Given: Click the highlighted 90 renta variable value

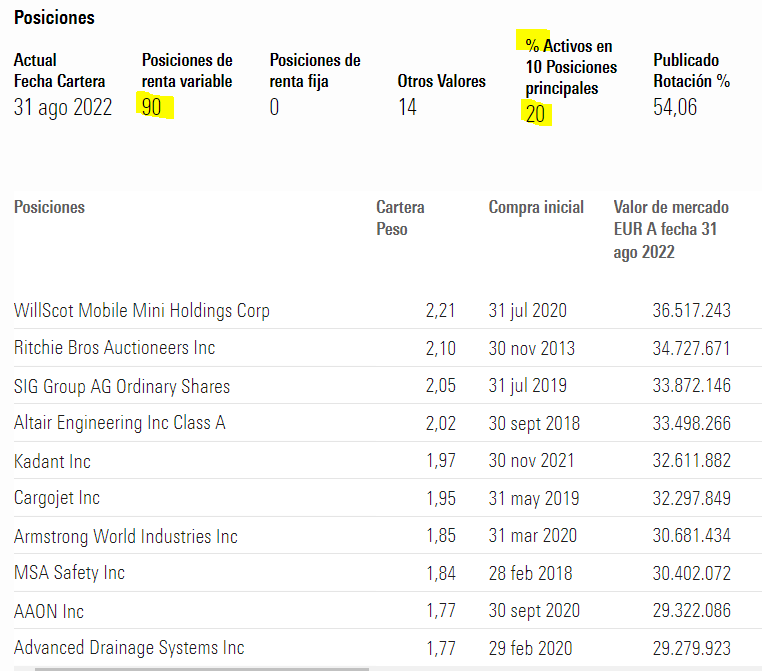Looking at the screenshot, I should click(x=152, y=107).
